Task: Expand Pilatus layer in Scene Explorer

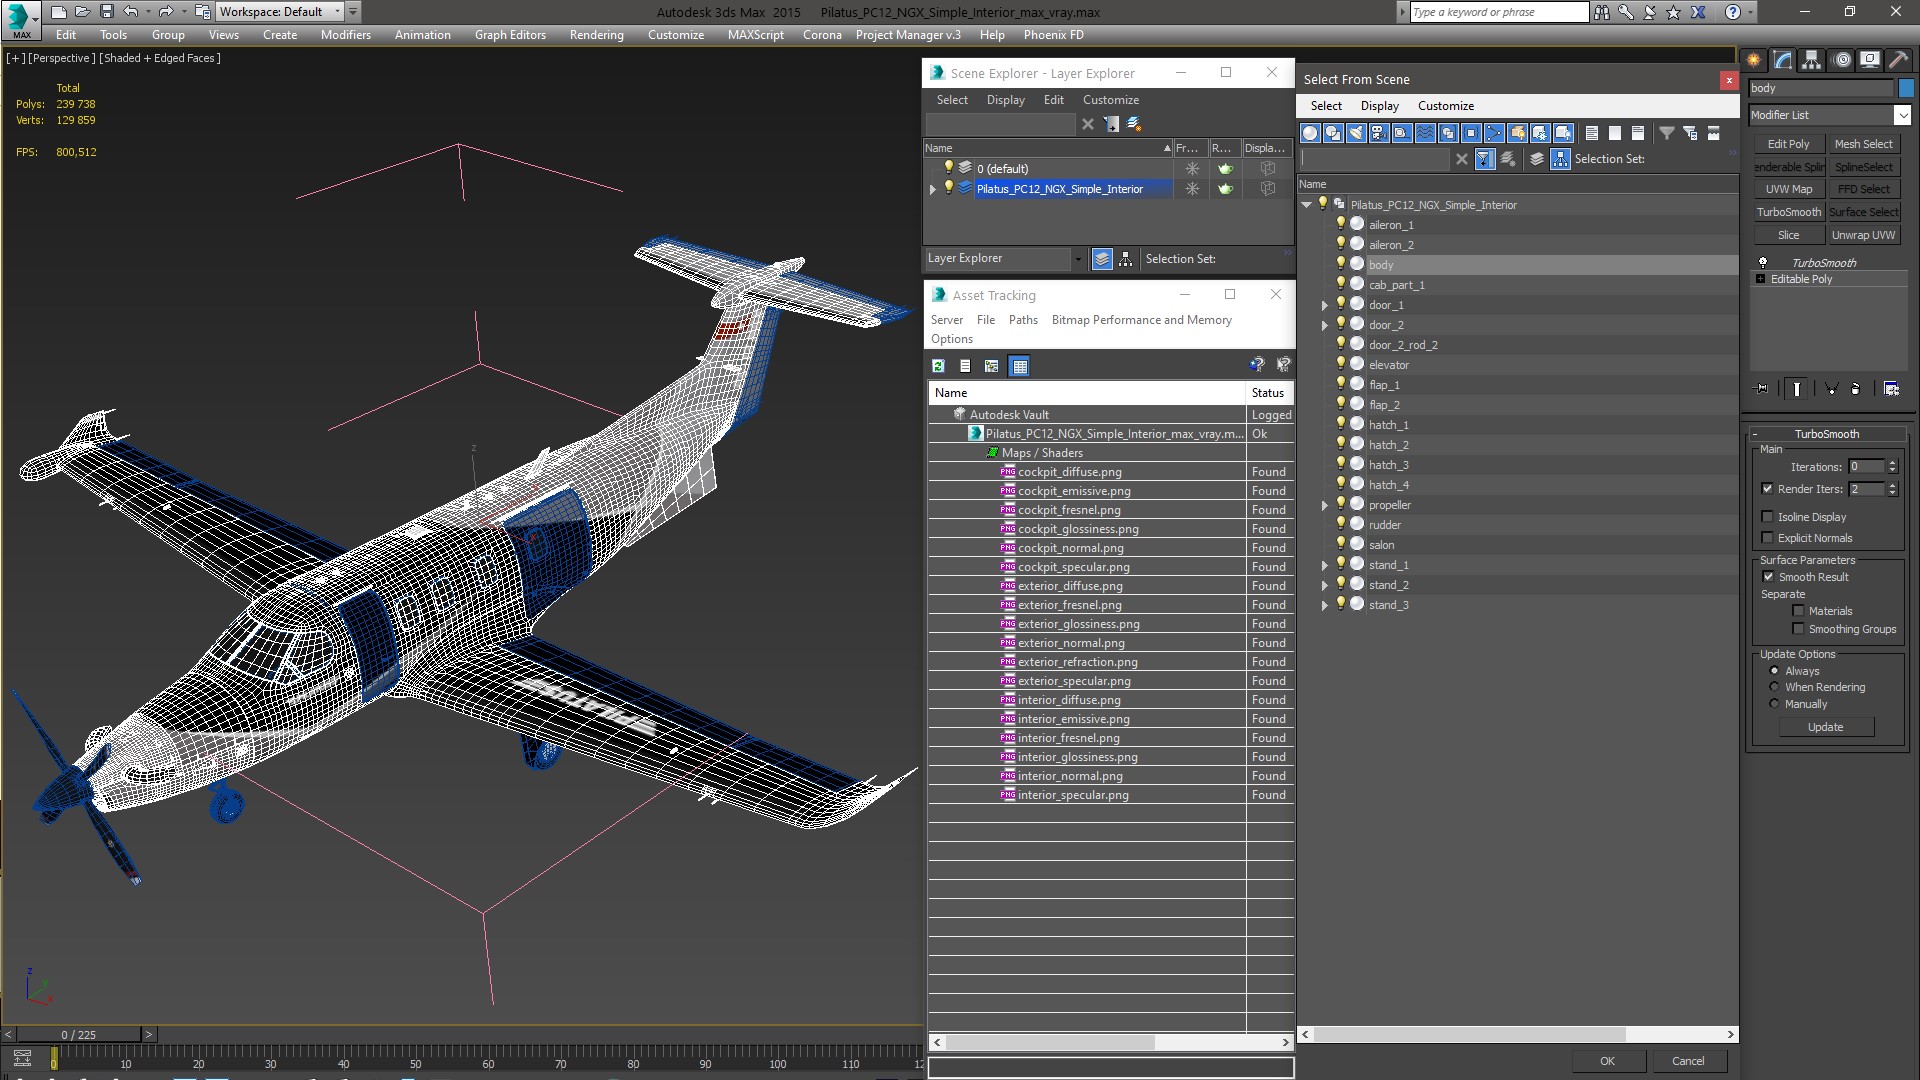Action: tap(933, 189)
